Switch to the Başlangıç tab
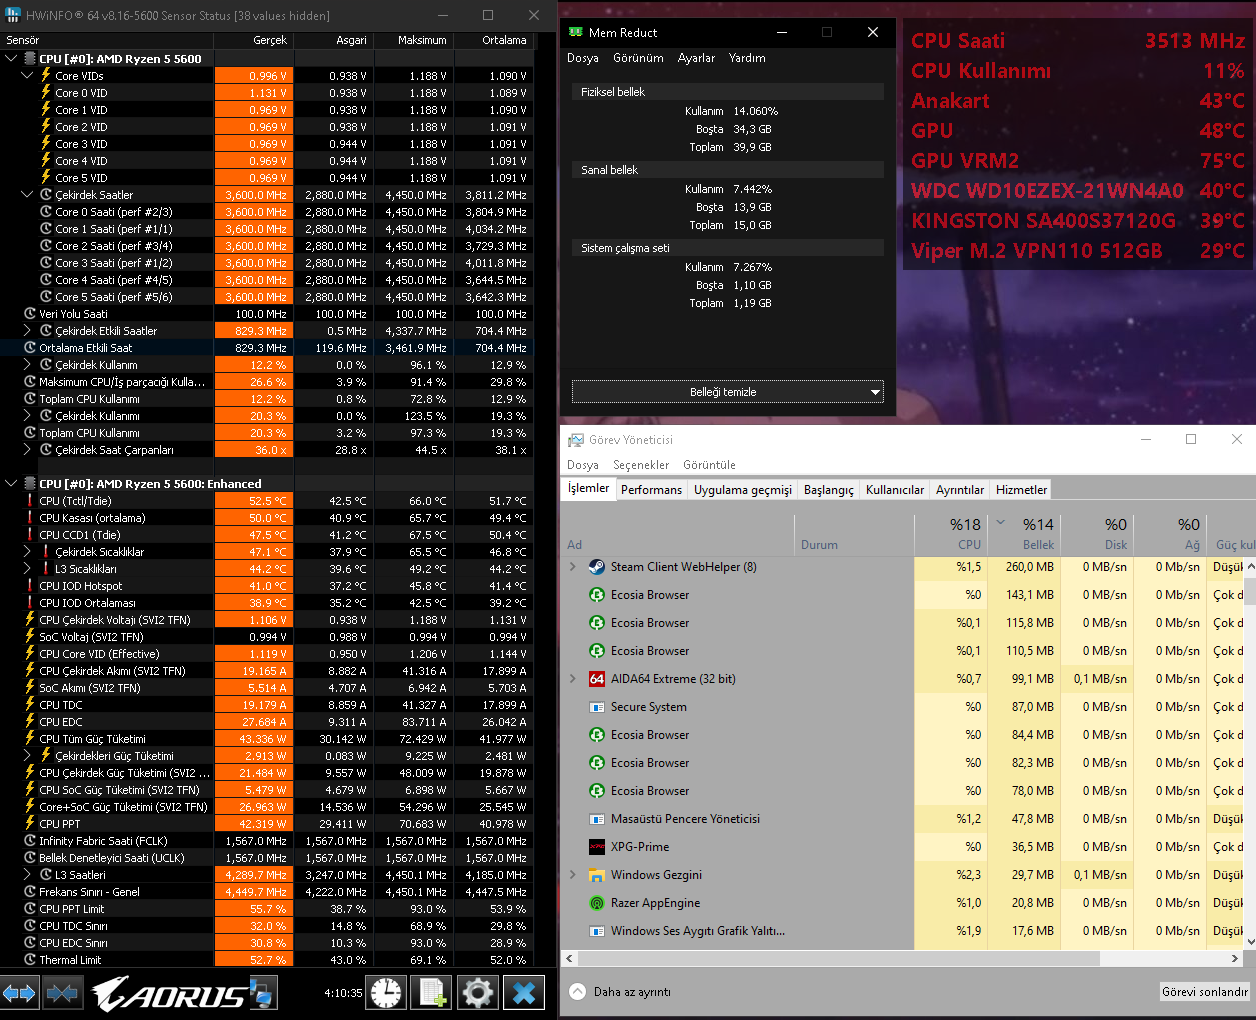The width and height of the screenshot is (1256, 1020). (x=829, y=490)
